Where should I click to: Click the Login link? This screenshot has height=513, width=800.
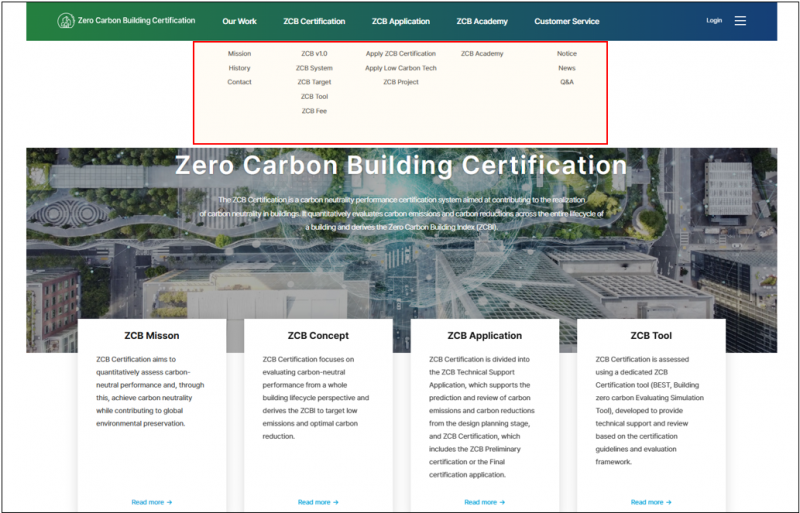(714, 20)
